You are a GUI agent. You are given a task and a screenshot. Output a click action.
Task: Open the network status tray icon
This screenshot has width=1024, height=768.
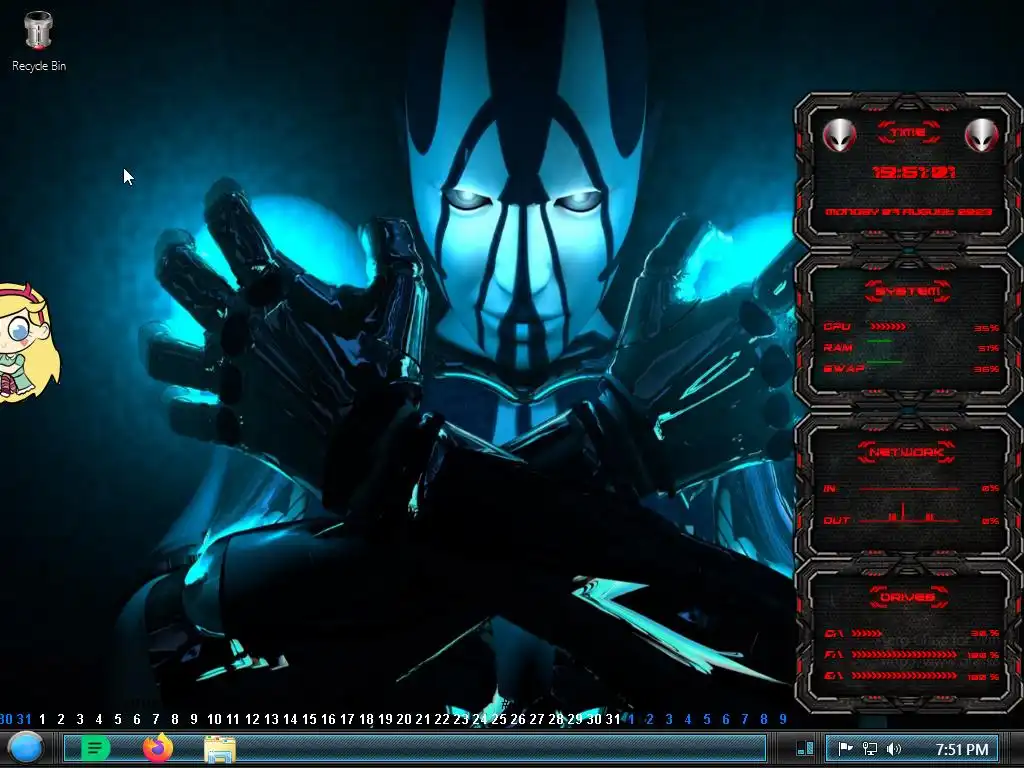[869, 749]
